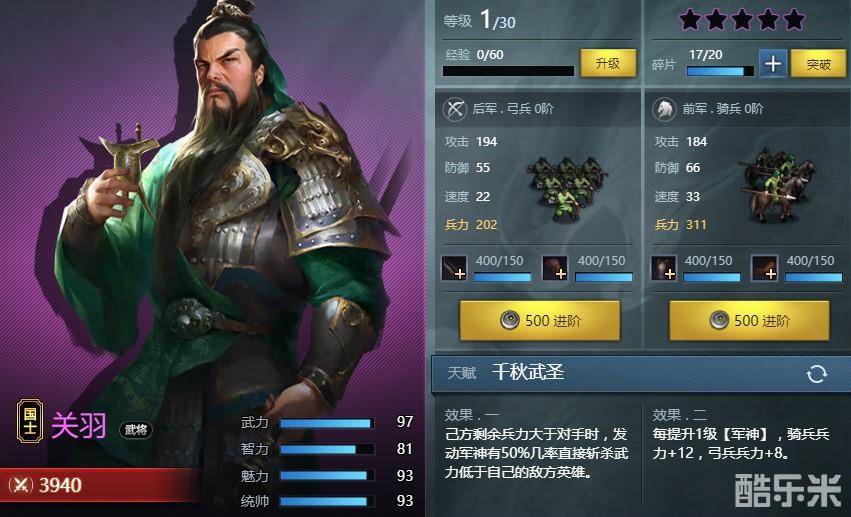The height and width of the screenshot is (517, 851).
Task: Add first cavalry equipment slot item
Action: point(663,268)
